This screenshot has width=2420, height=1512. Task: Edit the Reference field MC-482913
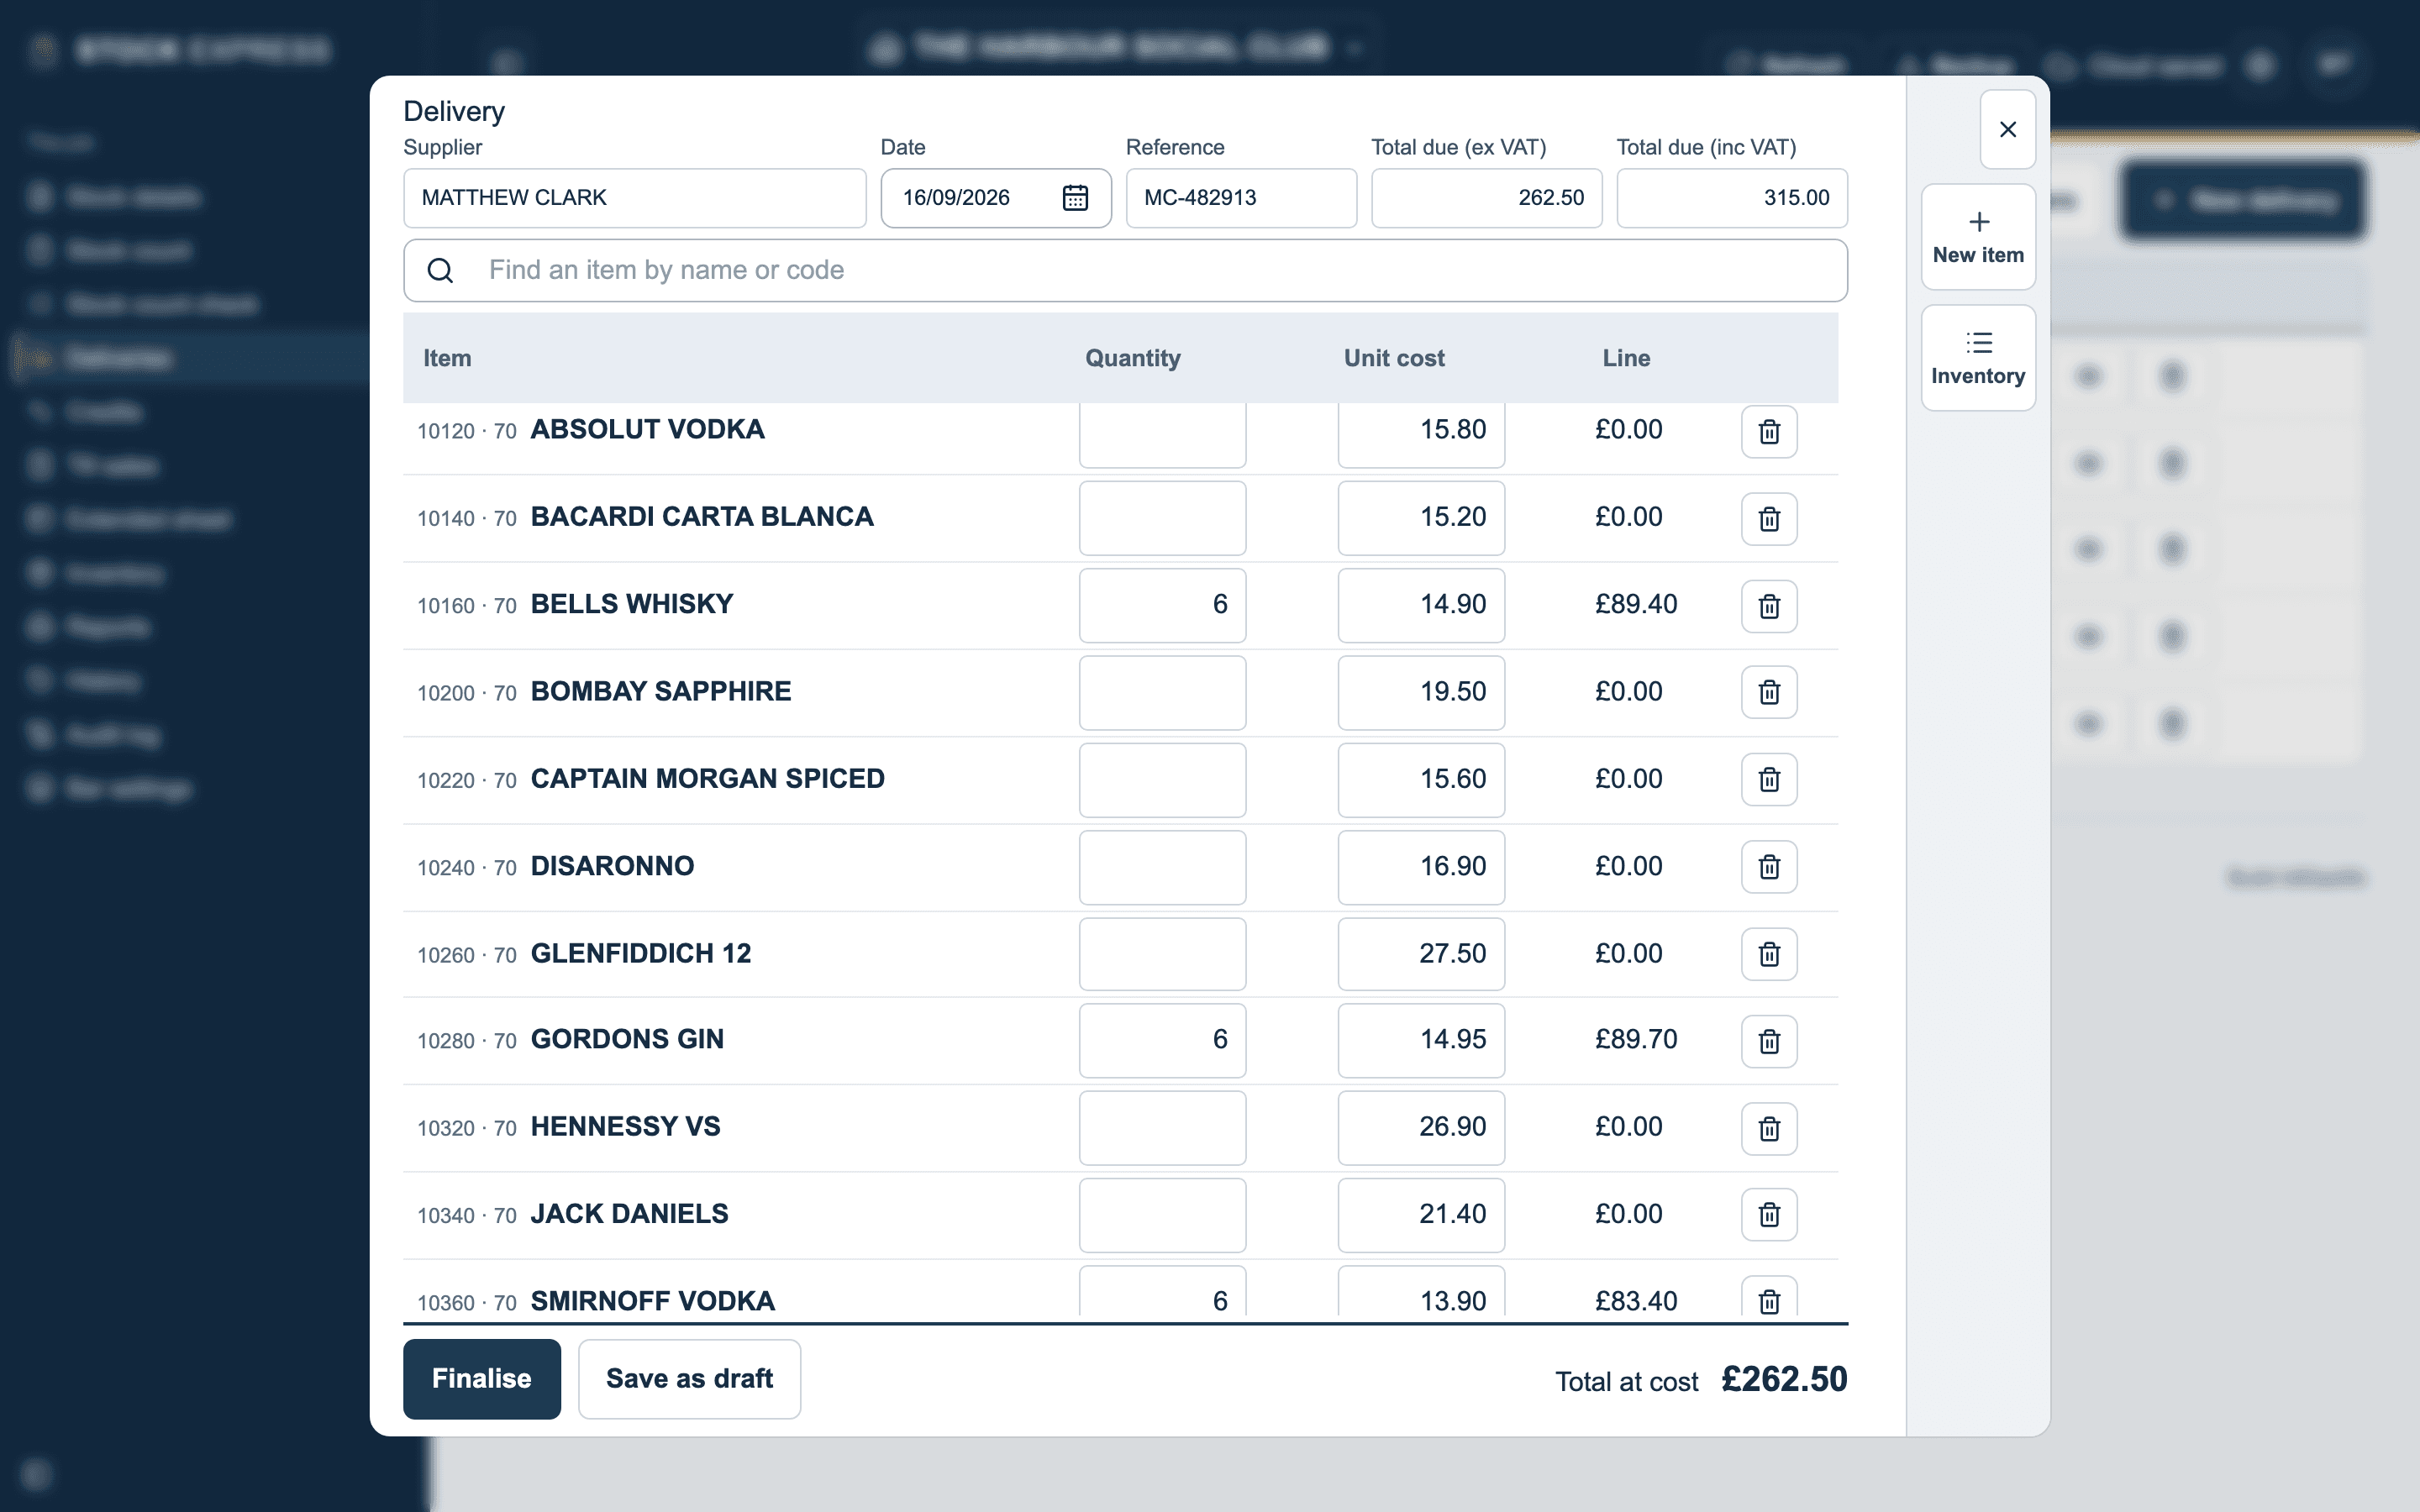point(1241,198)
